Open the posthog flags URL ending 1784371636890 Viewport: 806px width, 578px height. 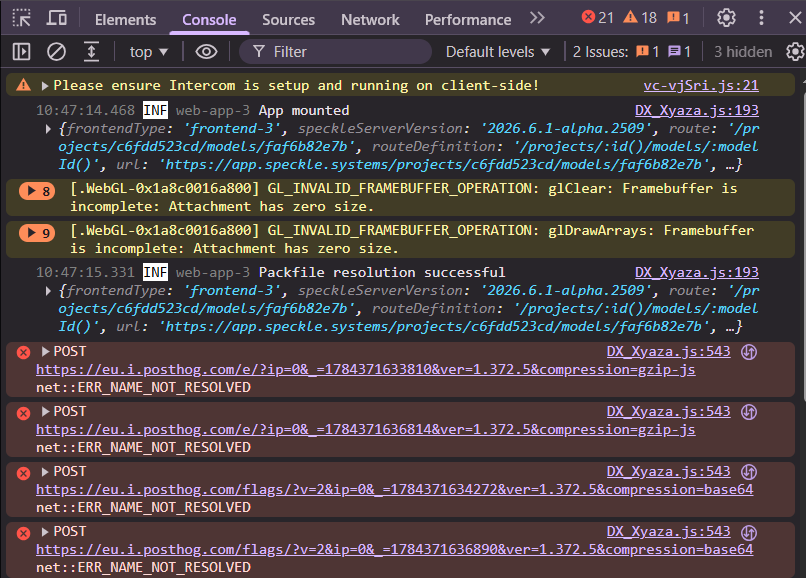(x=394, y=549)
